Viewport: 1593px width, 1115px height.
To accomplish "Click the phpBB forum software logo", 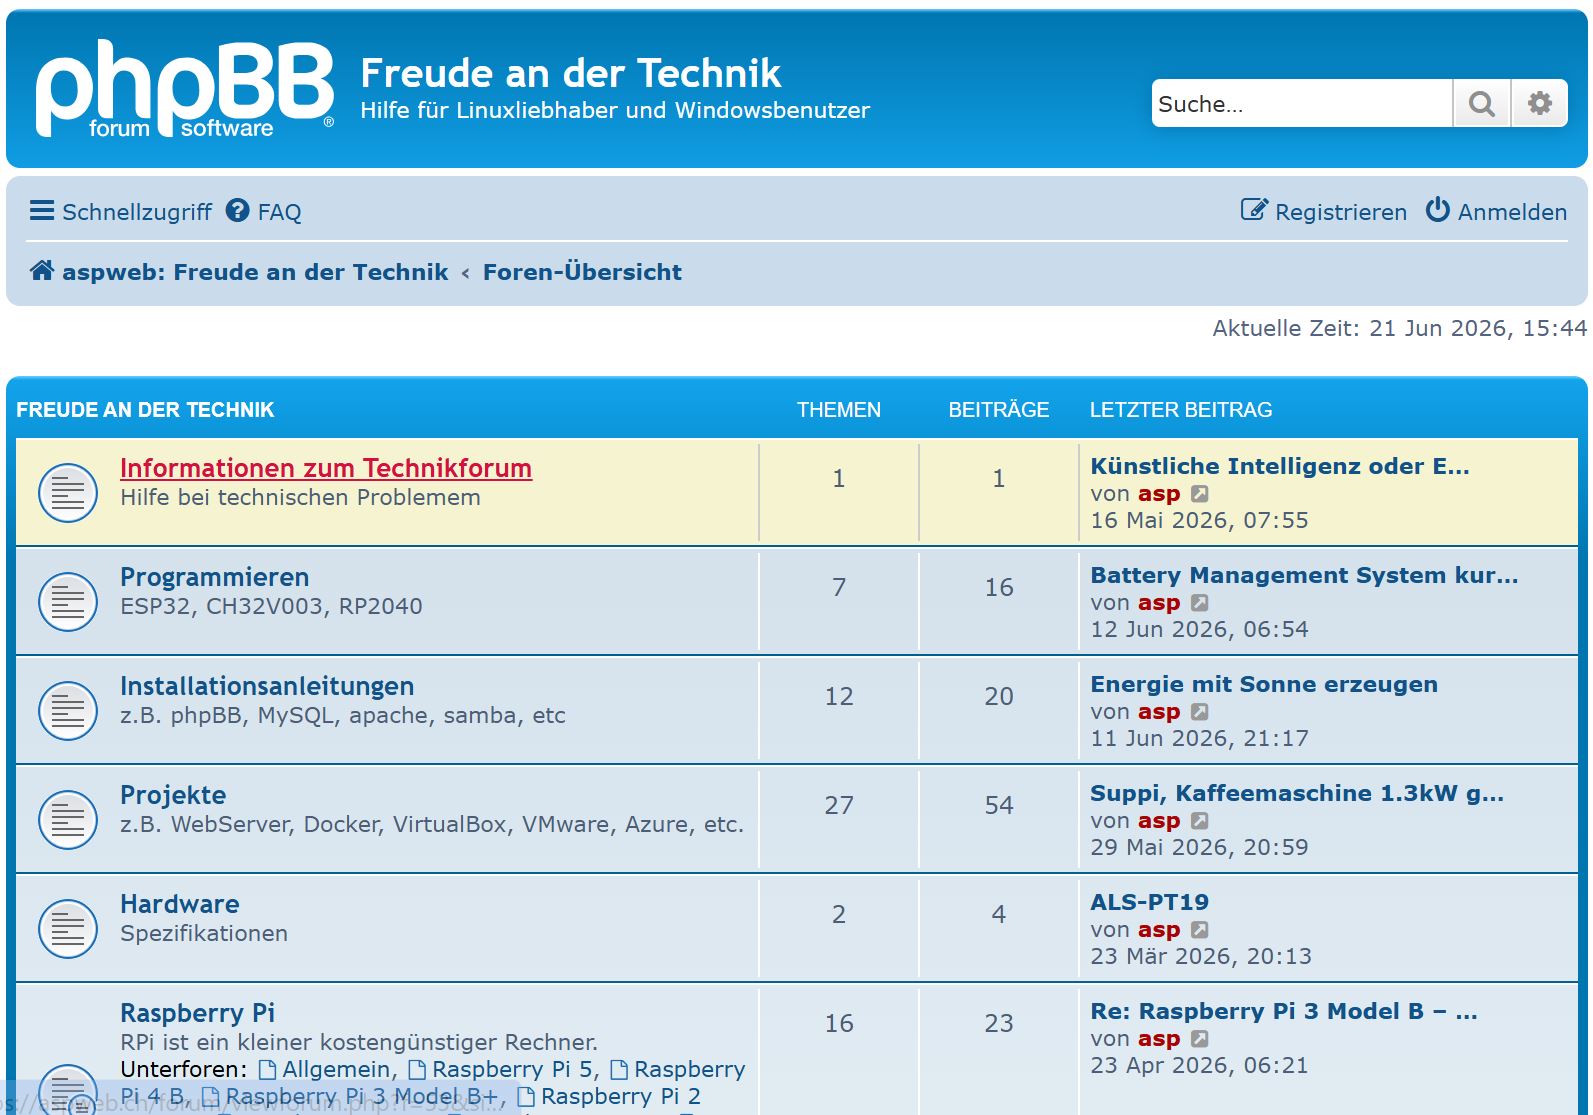I will 185,88.
